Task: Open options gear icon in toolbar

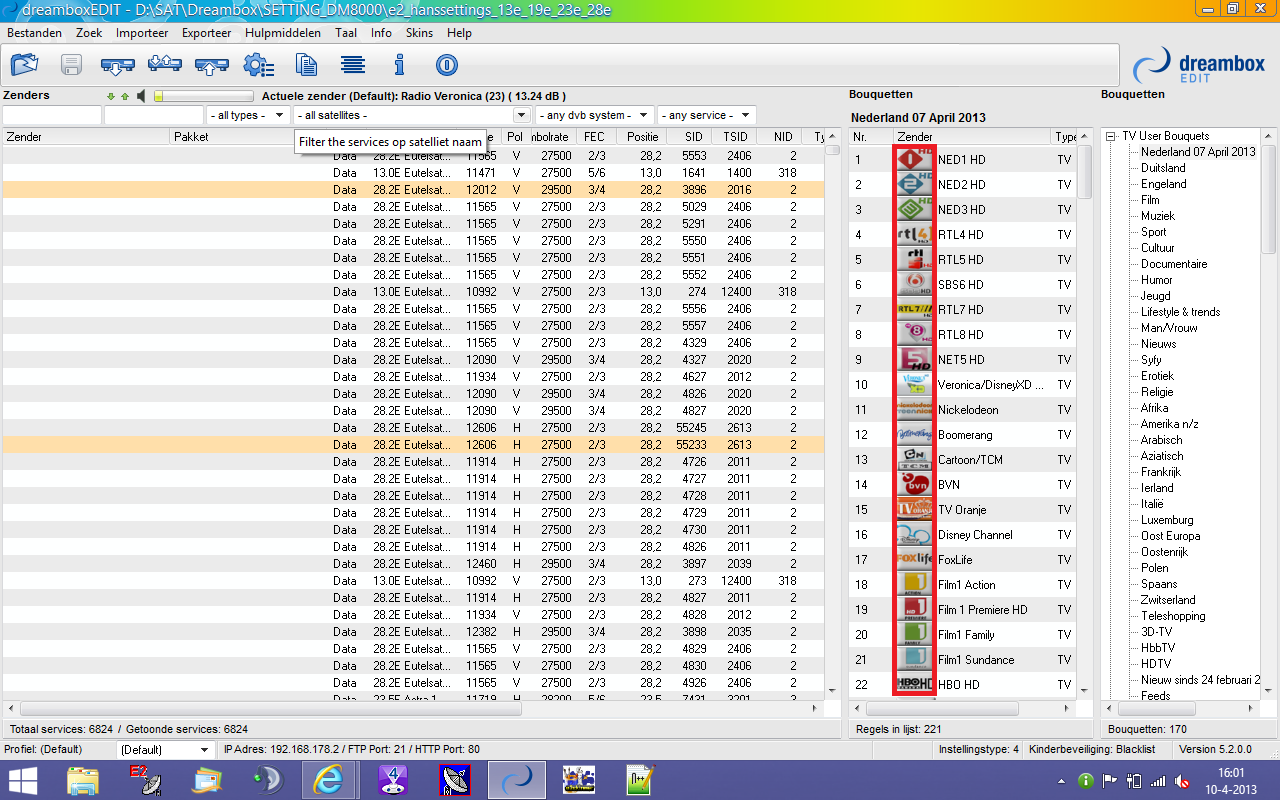Action: coord(258,66)
